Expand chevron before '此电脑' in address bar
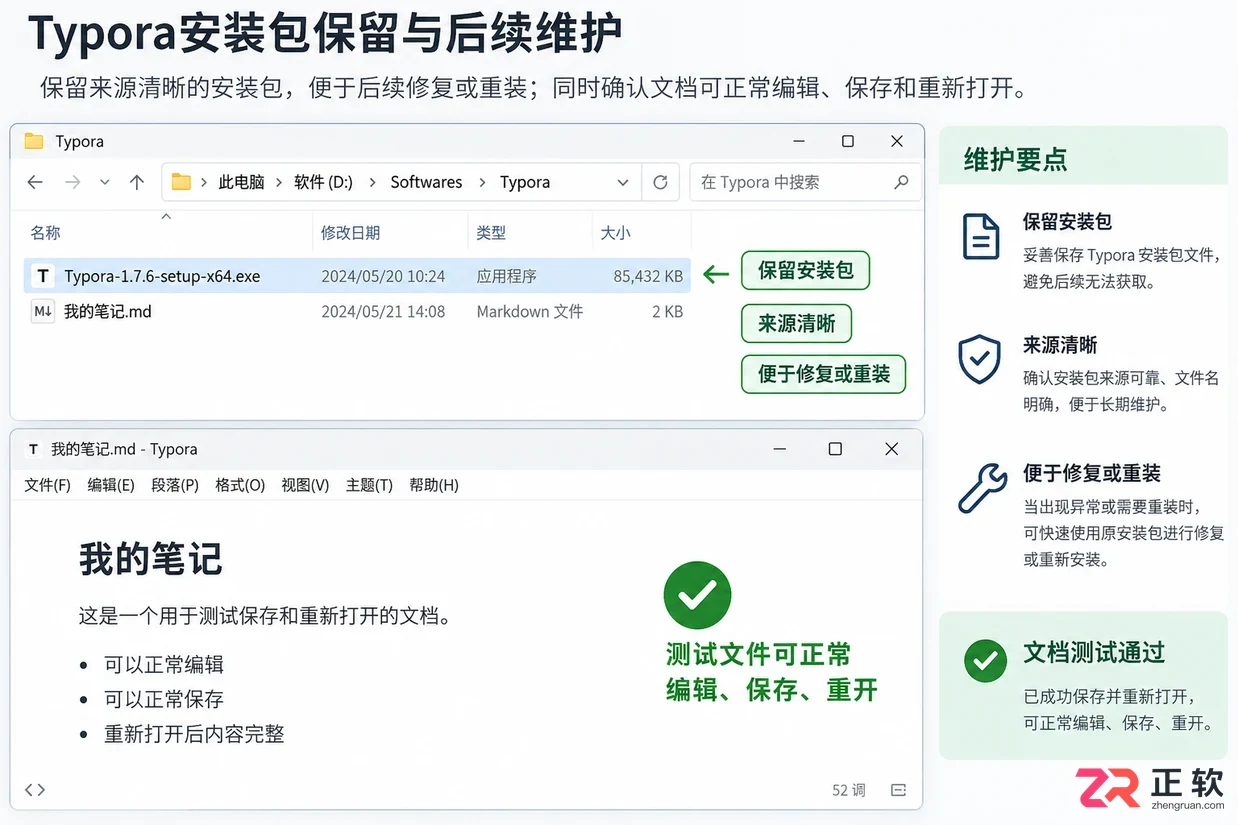 pos(204,182)
